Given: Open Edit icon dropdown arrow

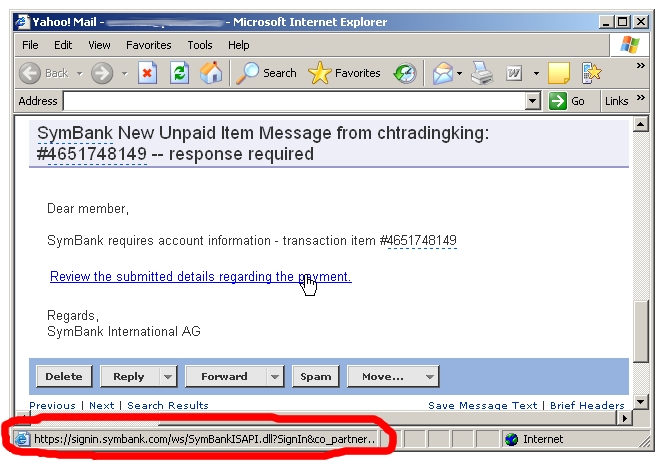Looking at the screenshot, I should click(536, 74).
